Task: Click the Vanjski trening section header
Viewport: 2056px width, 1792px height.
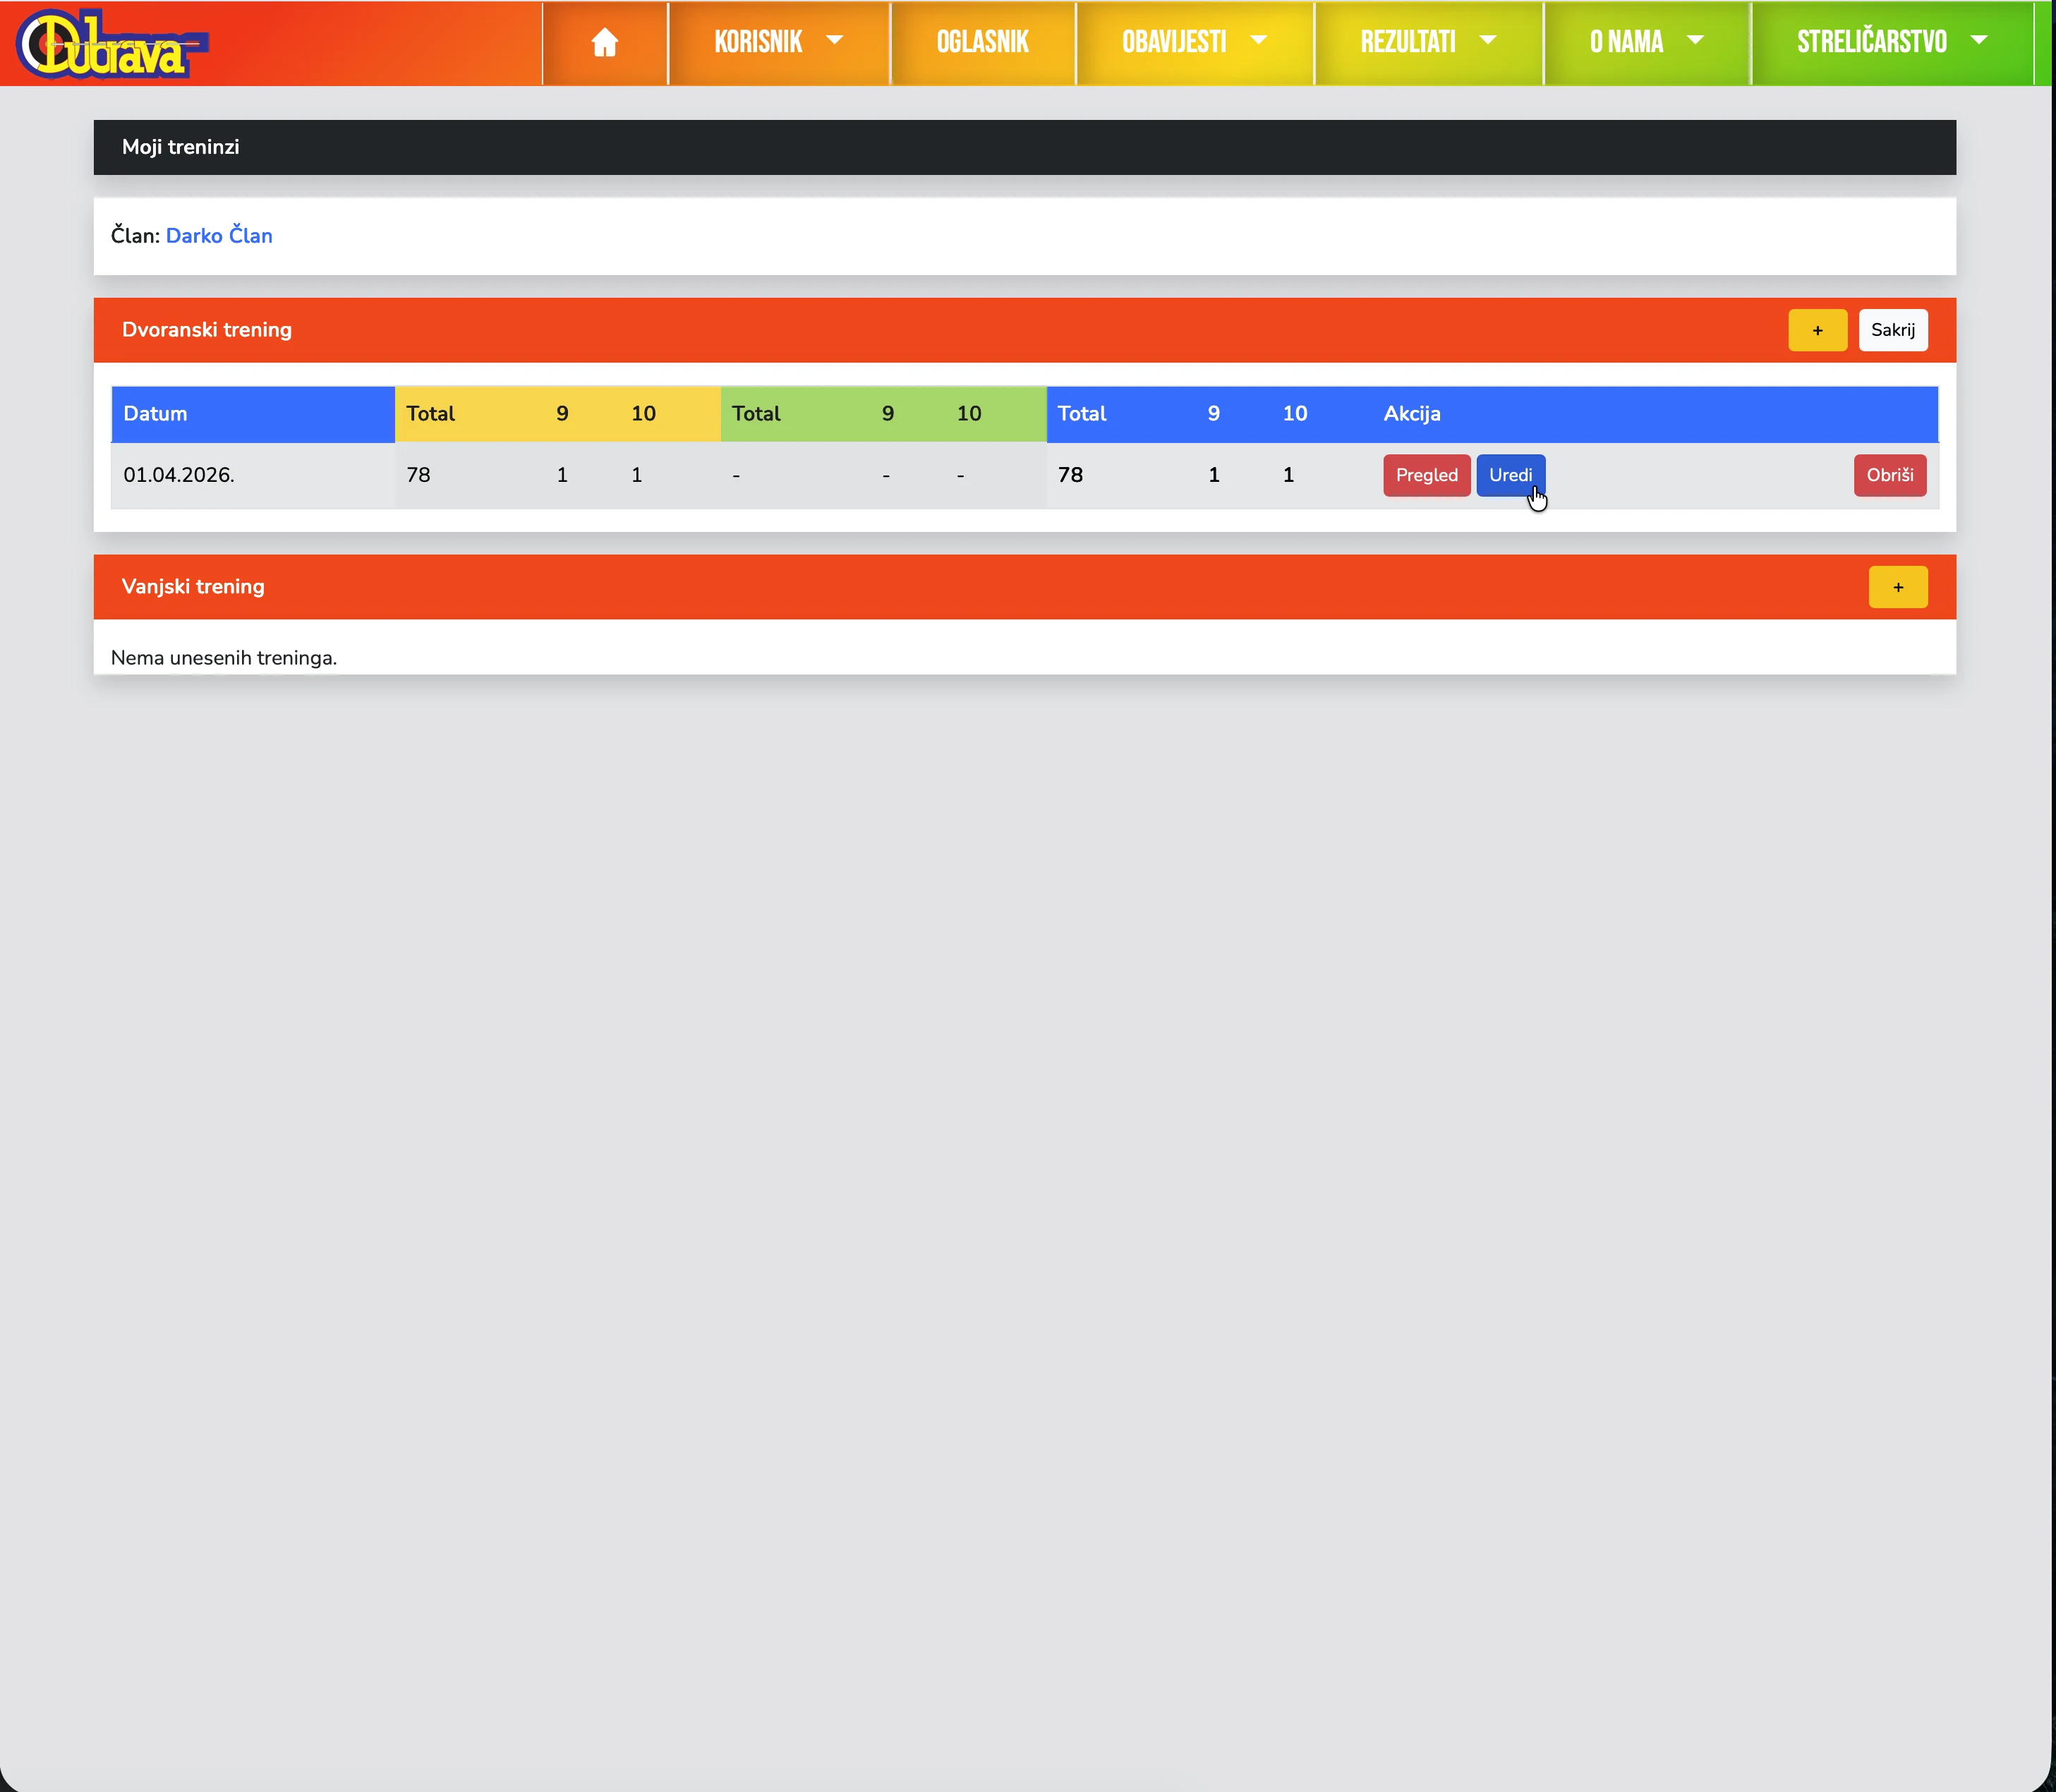Action: [x=193, y=587]
